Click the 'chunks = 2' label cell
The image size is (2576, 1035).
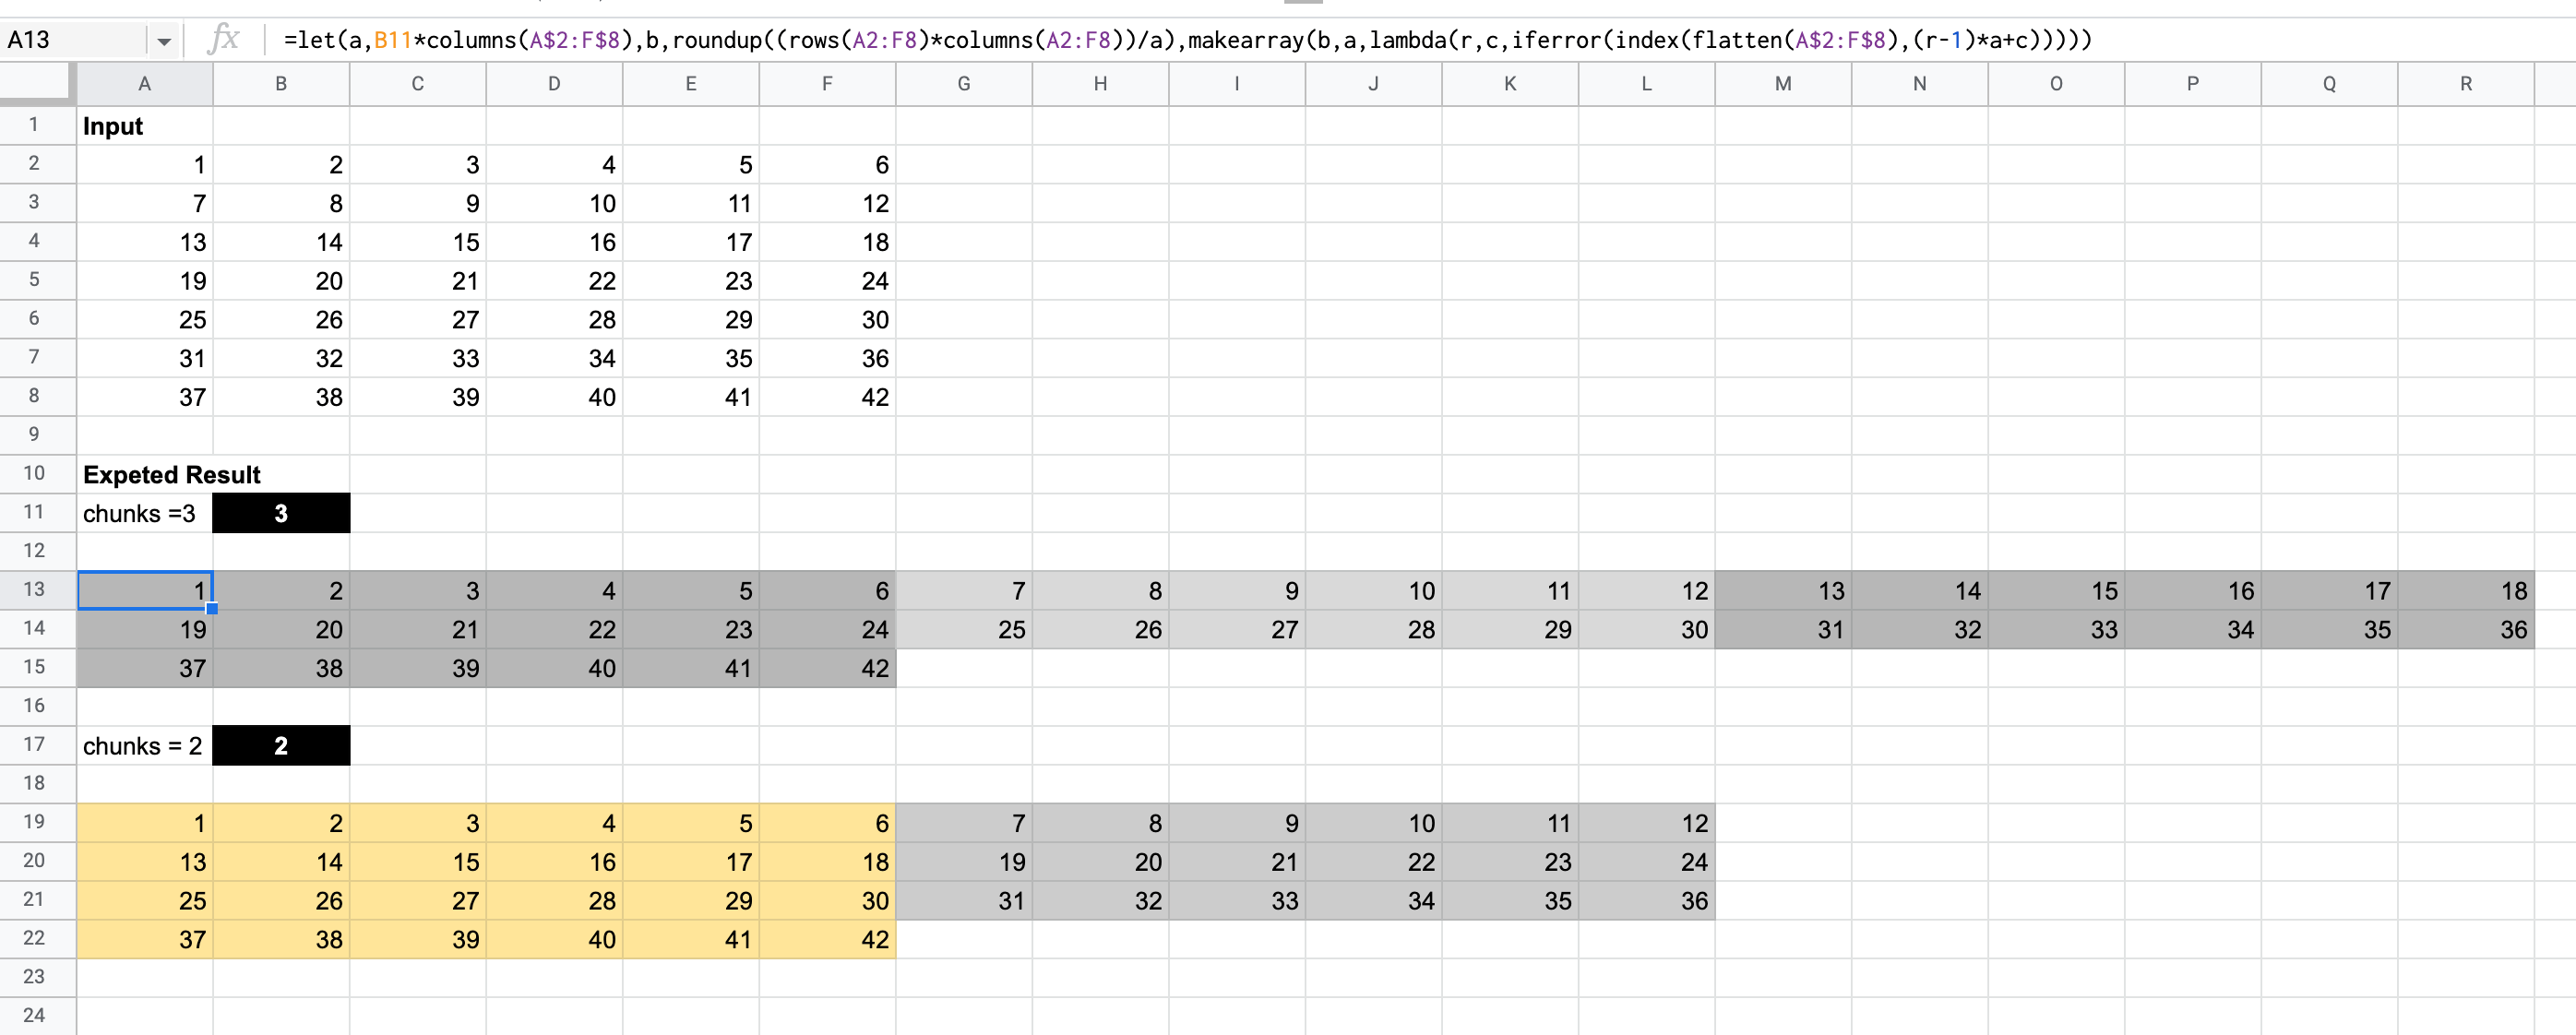(x=144, y=746)
